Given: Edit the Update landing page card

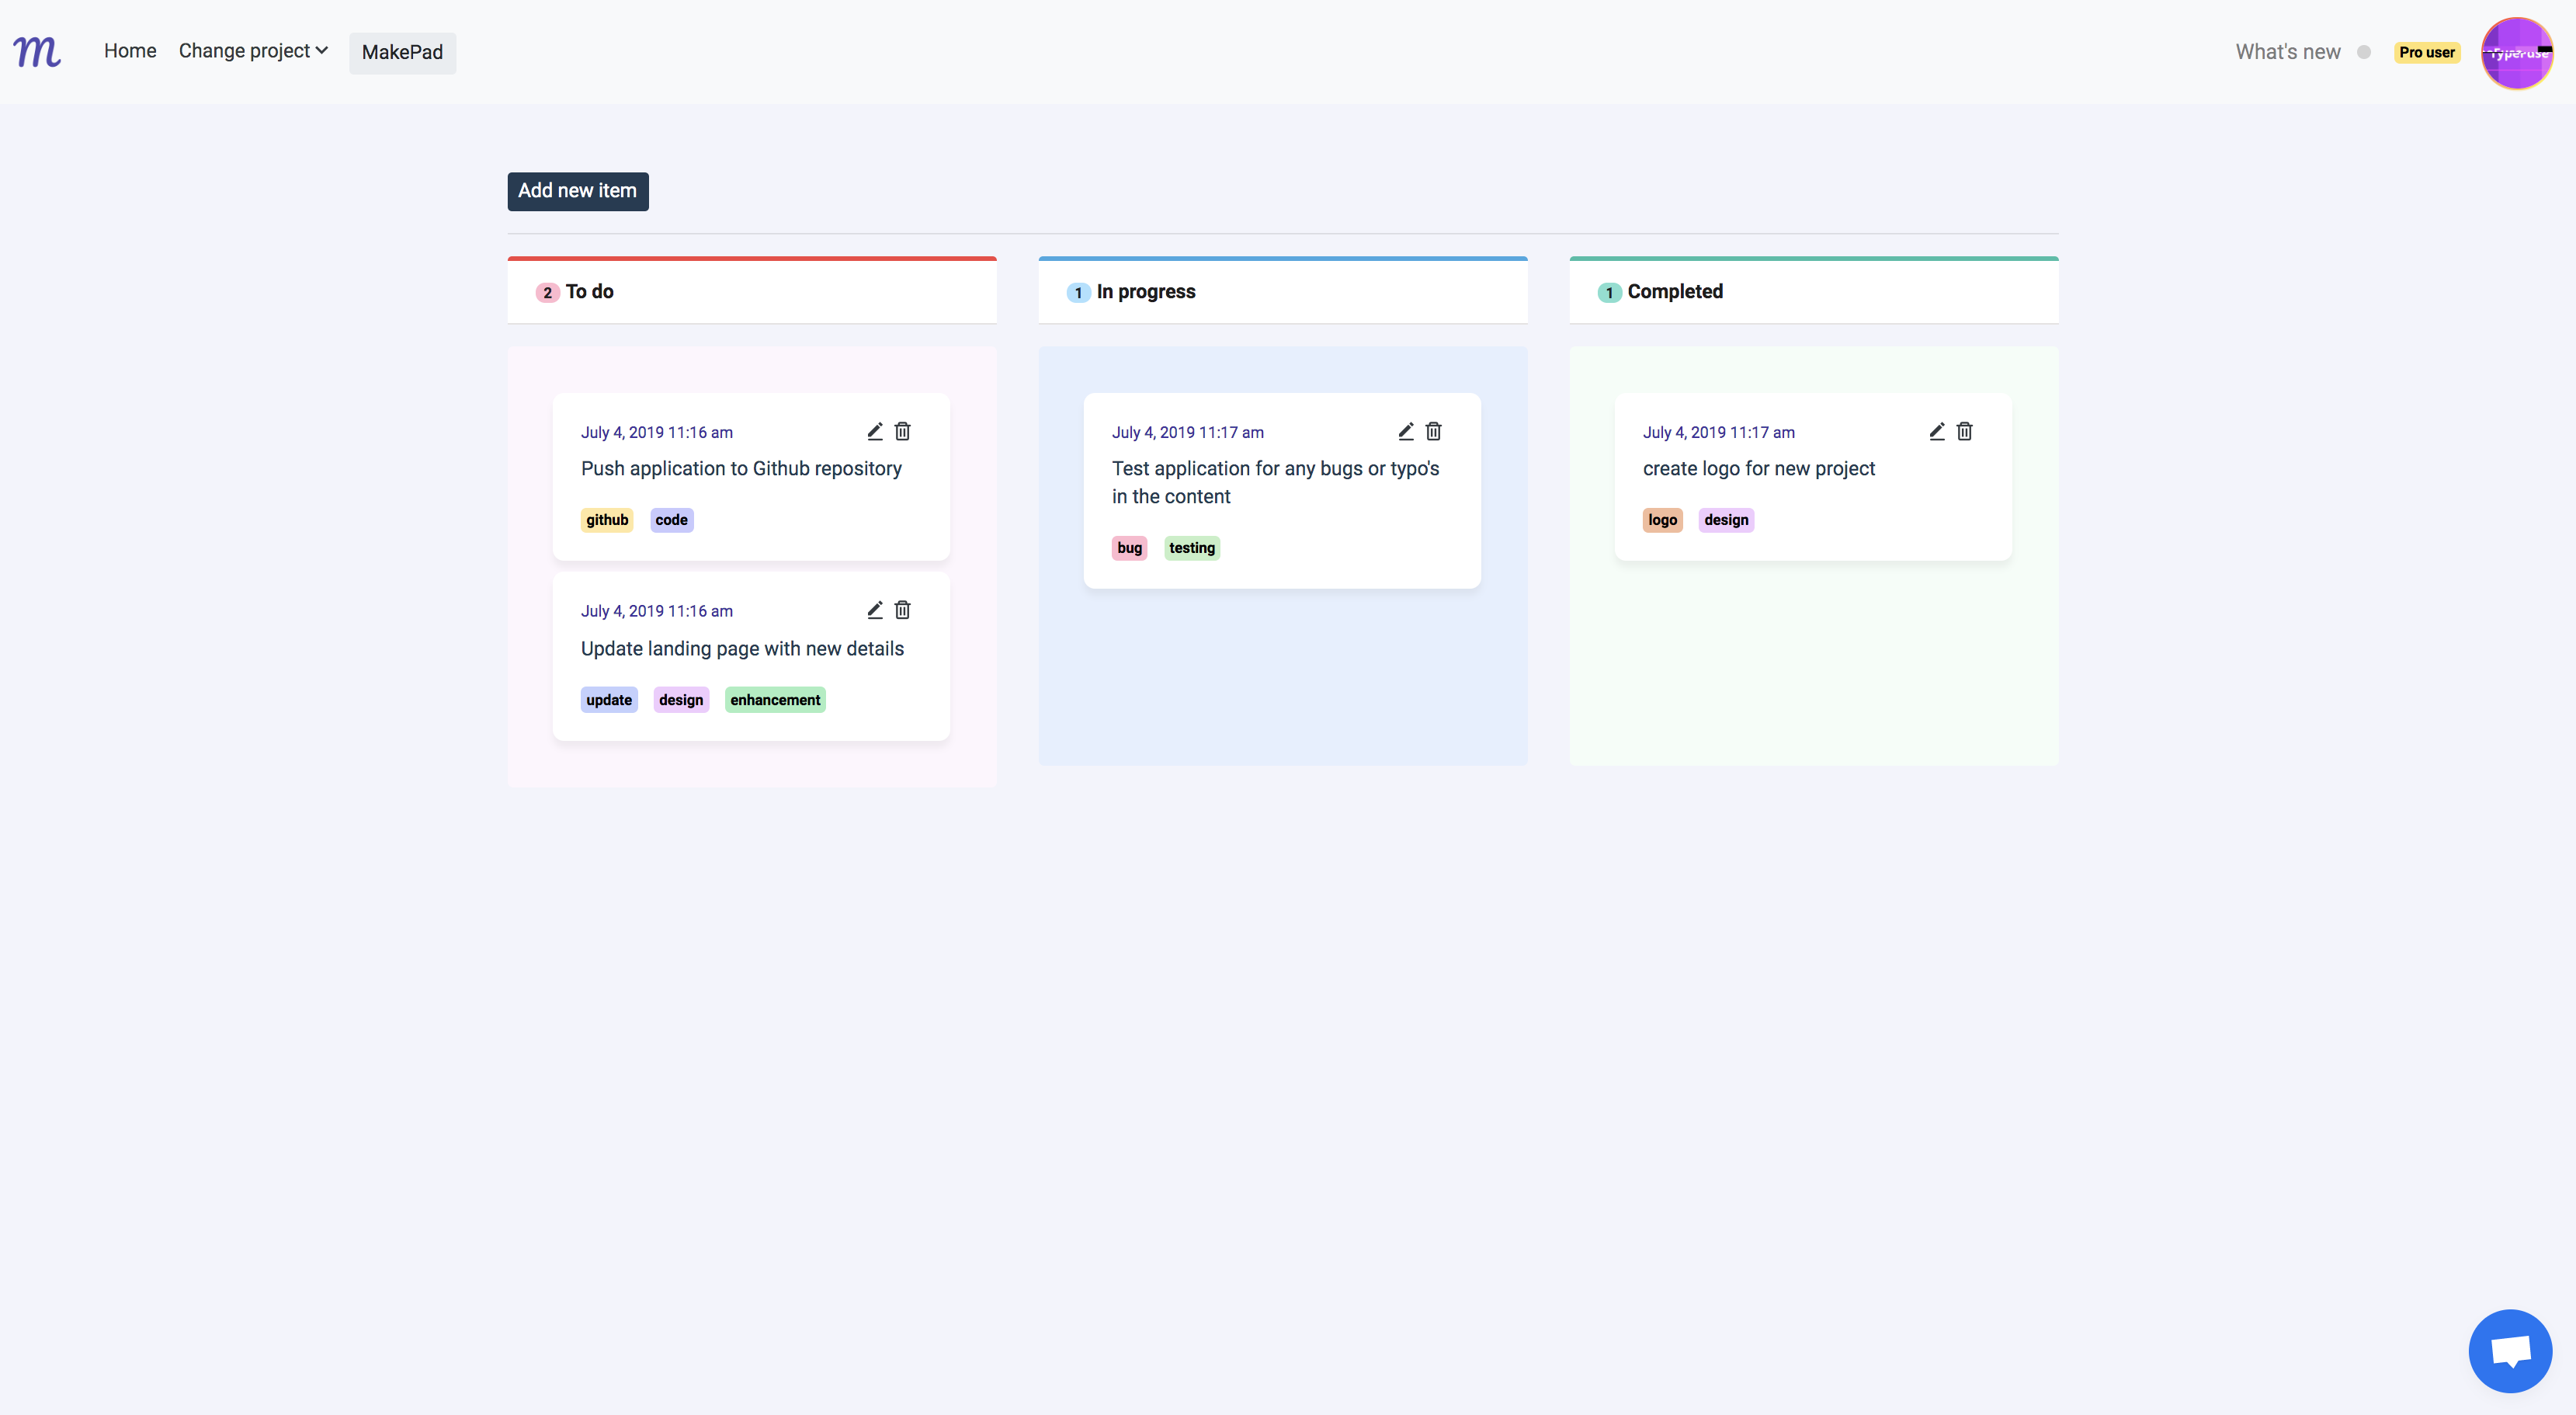Looking at the screenshot, I should tap(874, 610).
